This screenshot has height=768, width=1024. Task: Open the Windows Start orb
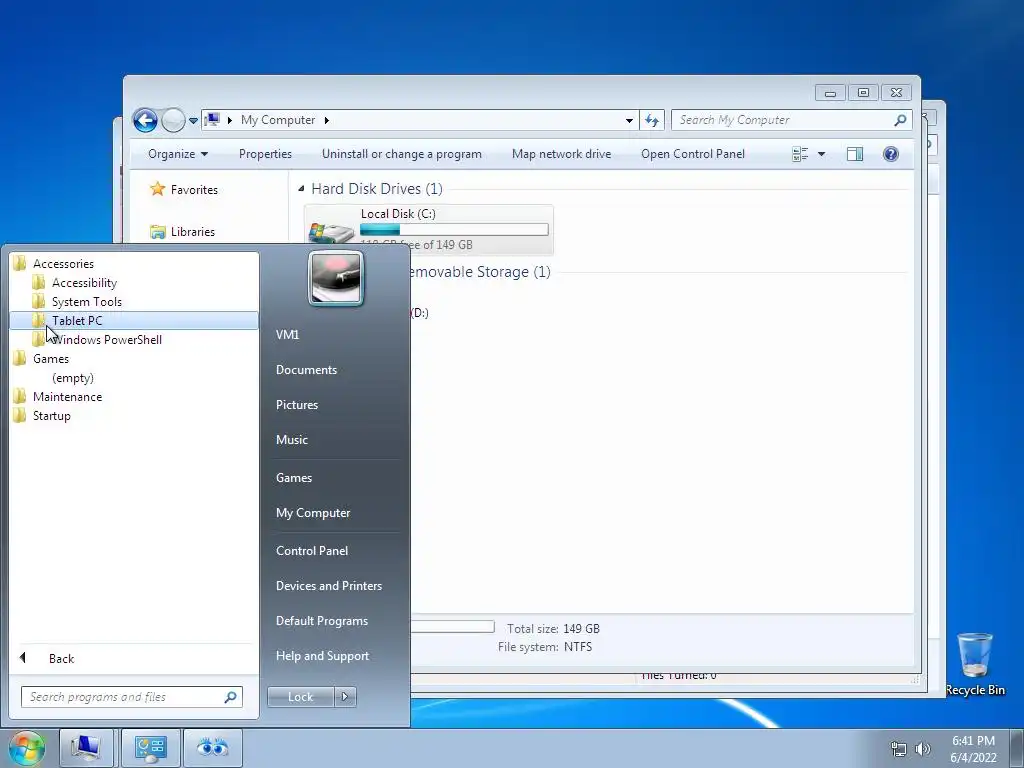(x=27, y=748)
